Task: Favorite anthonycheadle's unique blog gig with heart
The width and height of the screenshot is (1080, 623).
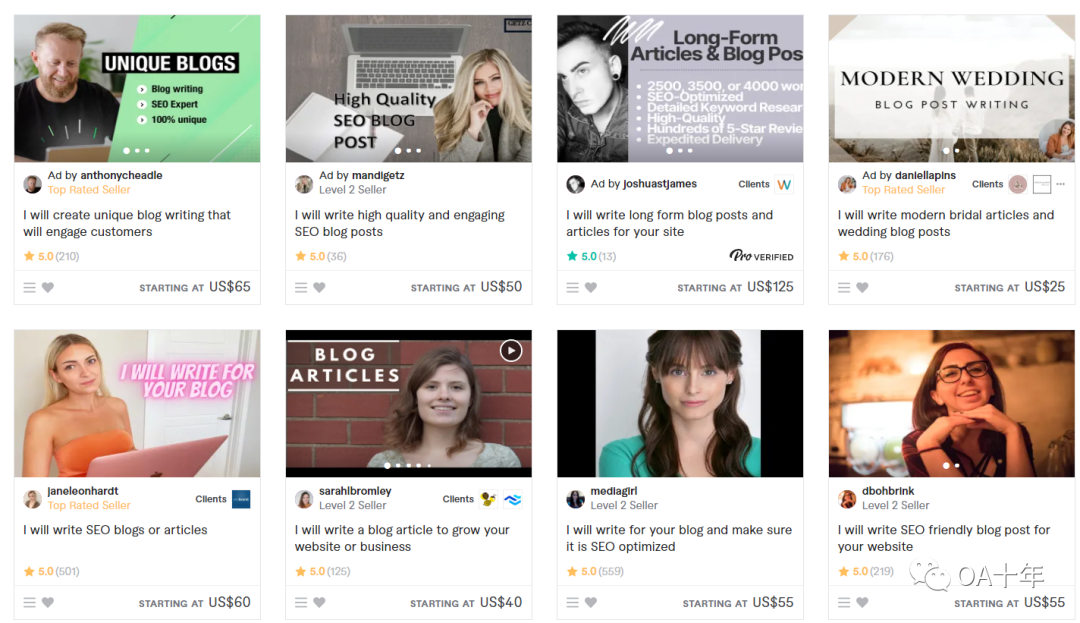Action: [x=48, y=288]
